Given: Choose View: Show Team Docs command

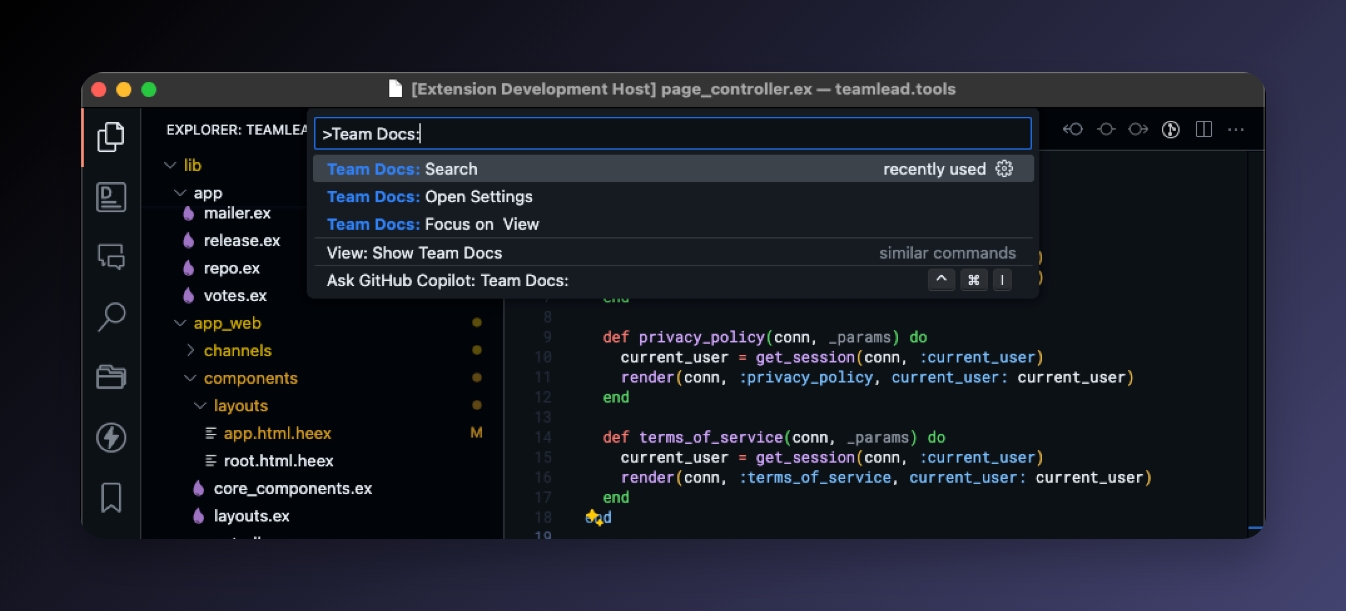Looking at the screenshot, I should (x=673, y=253).
